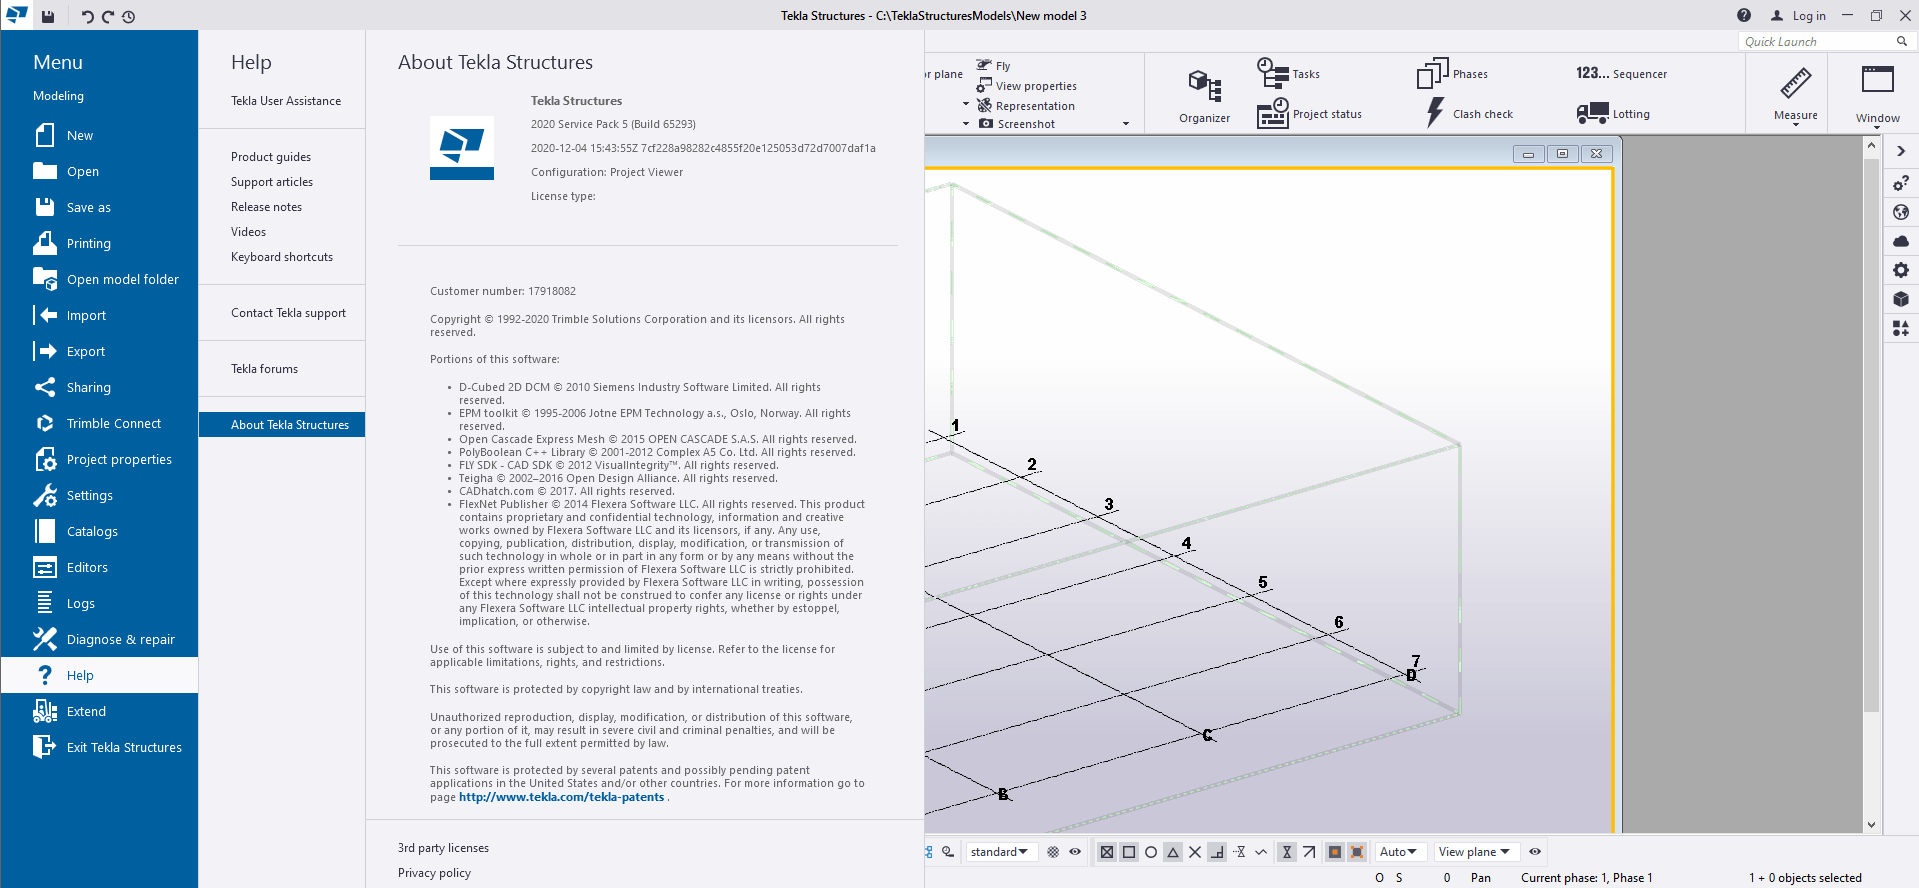The height and width of the screenshot is (888, 1919).
Task: Activate the Fly command
Action: [x=993, y=65]
